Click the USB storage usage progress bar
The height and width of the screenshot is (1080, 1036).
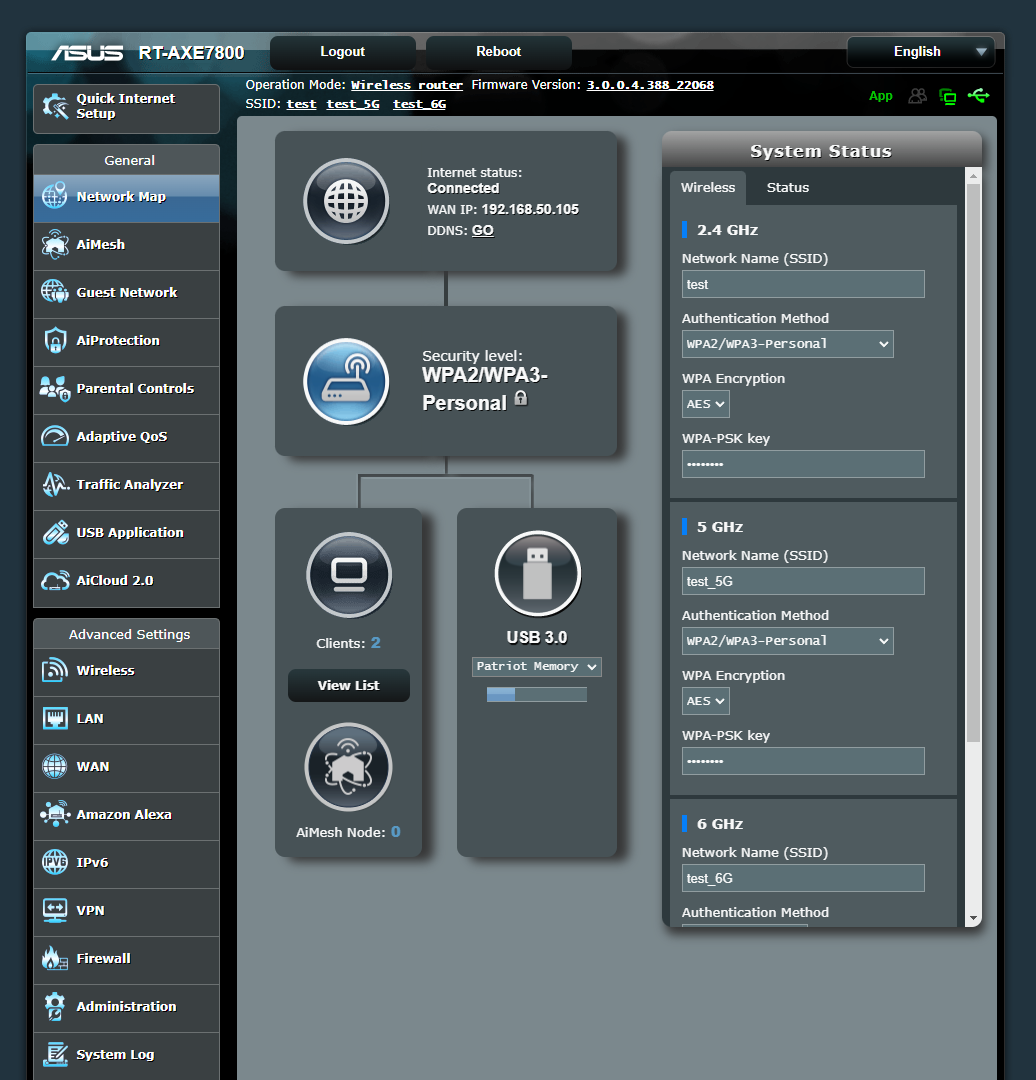coord(537,694)
